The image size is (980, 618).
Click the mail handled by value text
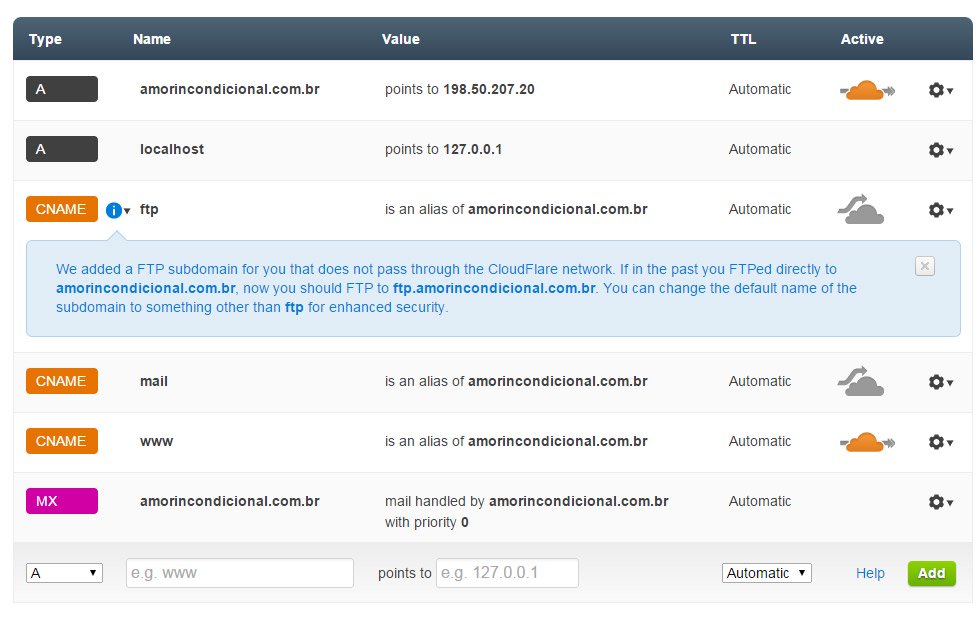[527, 501]
